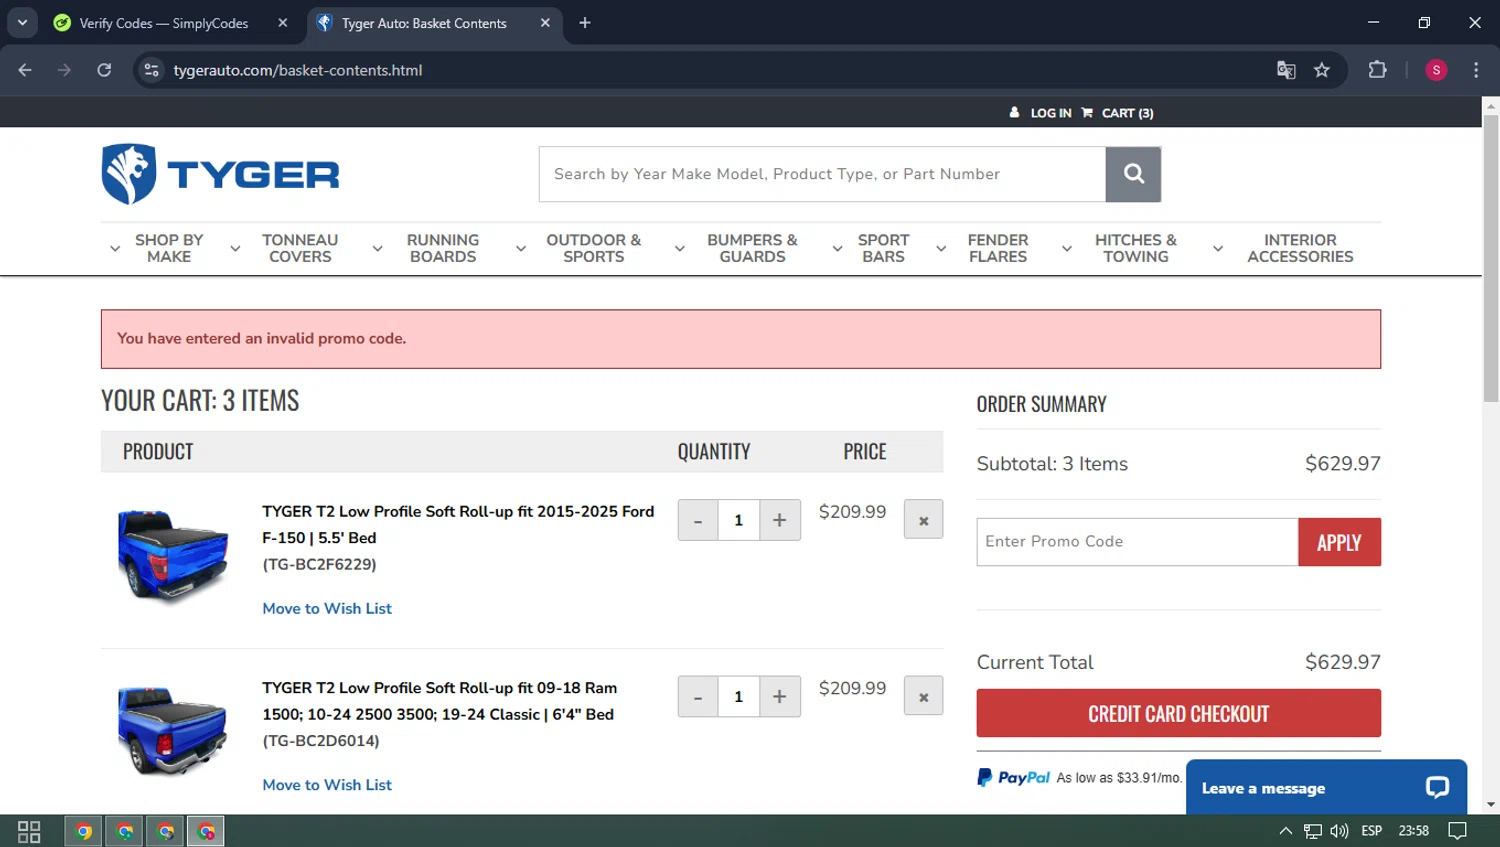
Task: Decrease quantity of Ford F-150 cover
Action: pyautogui.click(x=698, y=520)
